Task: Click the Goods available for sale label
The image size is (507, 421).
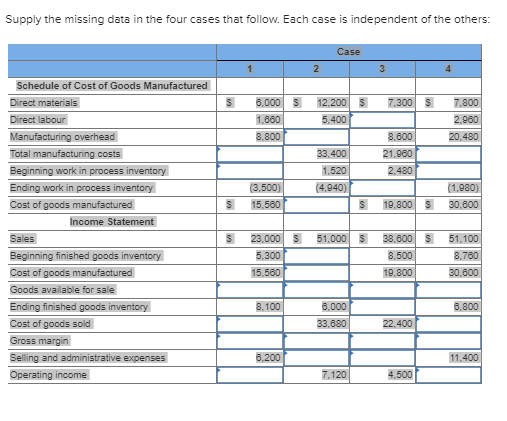Action: tap(62, 290)
